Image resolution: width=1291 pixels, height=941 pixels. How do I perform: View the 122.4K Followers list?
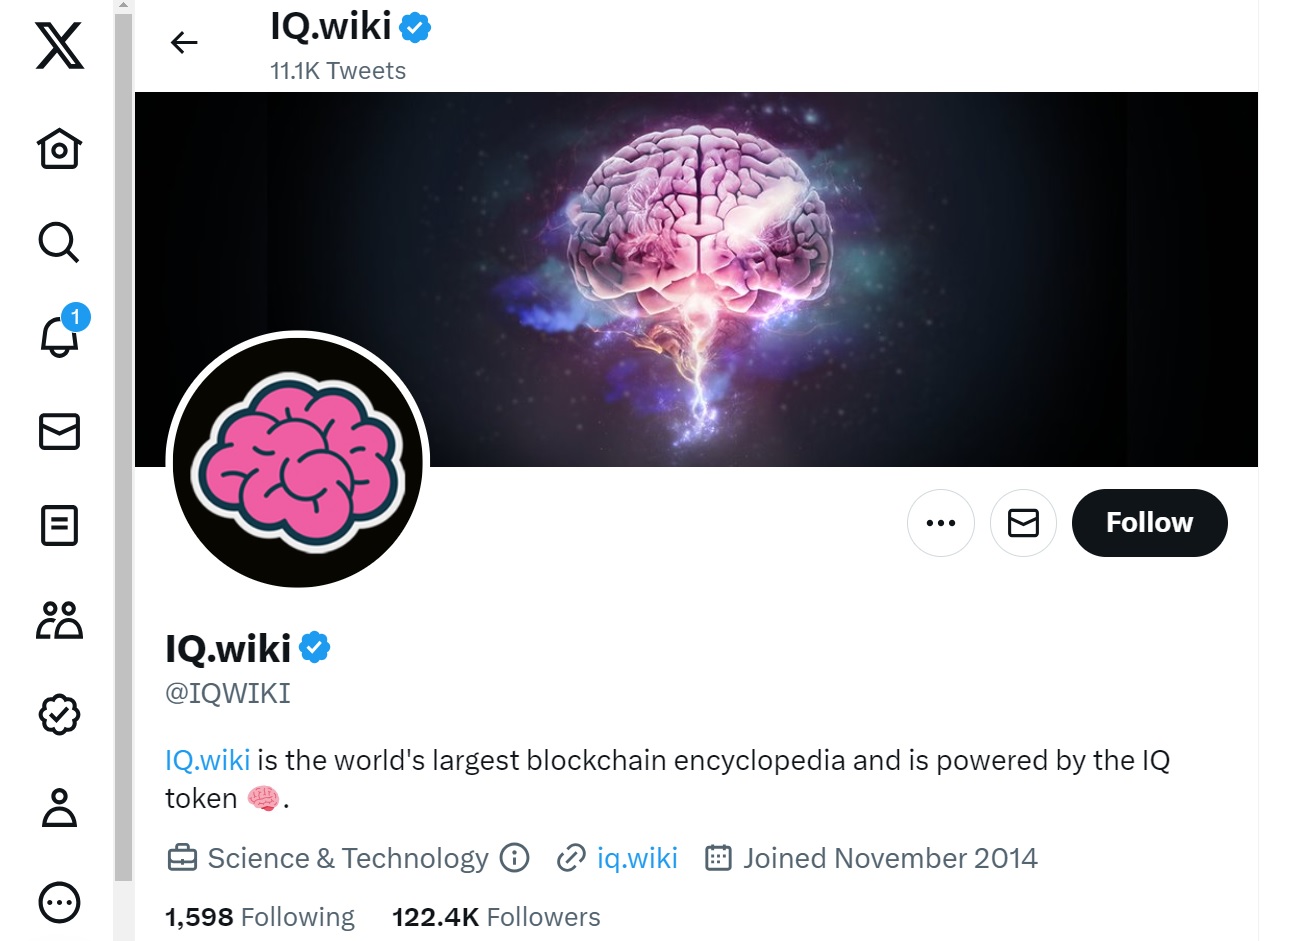496,917
